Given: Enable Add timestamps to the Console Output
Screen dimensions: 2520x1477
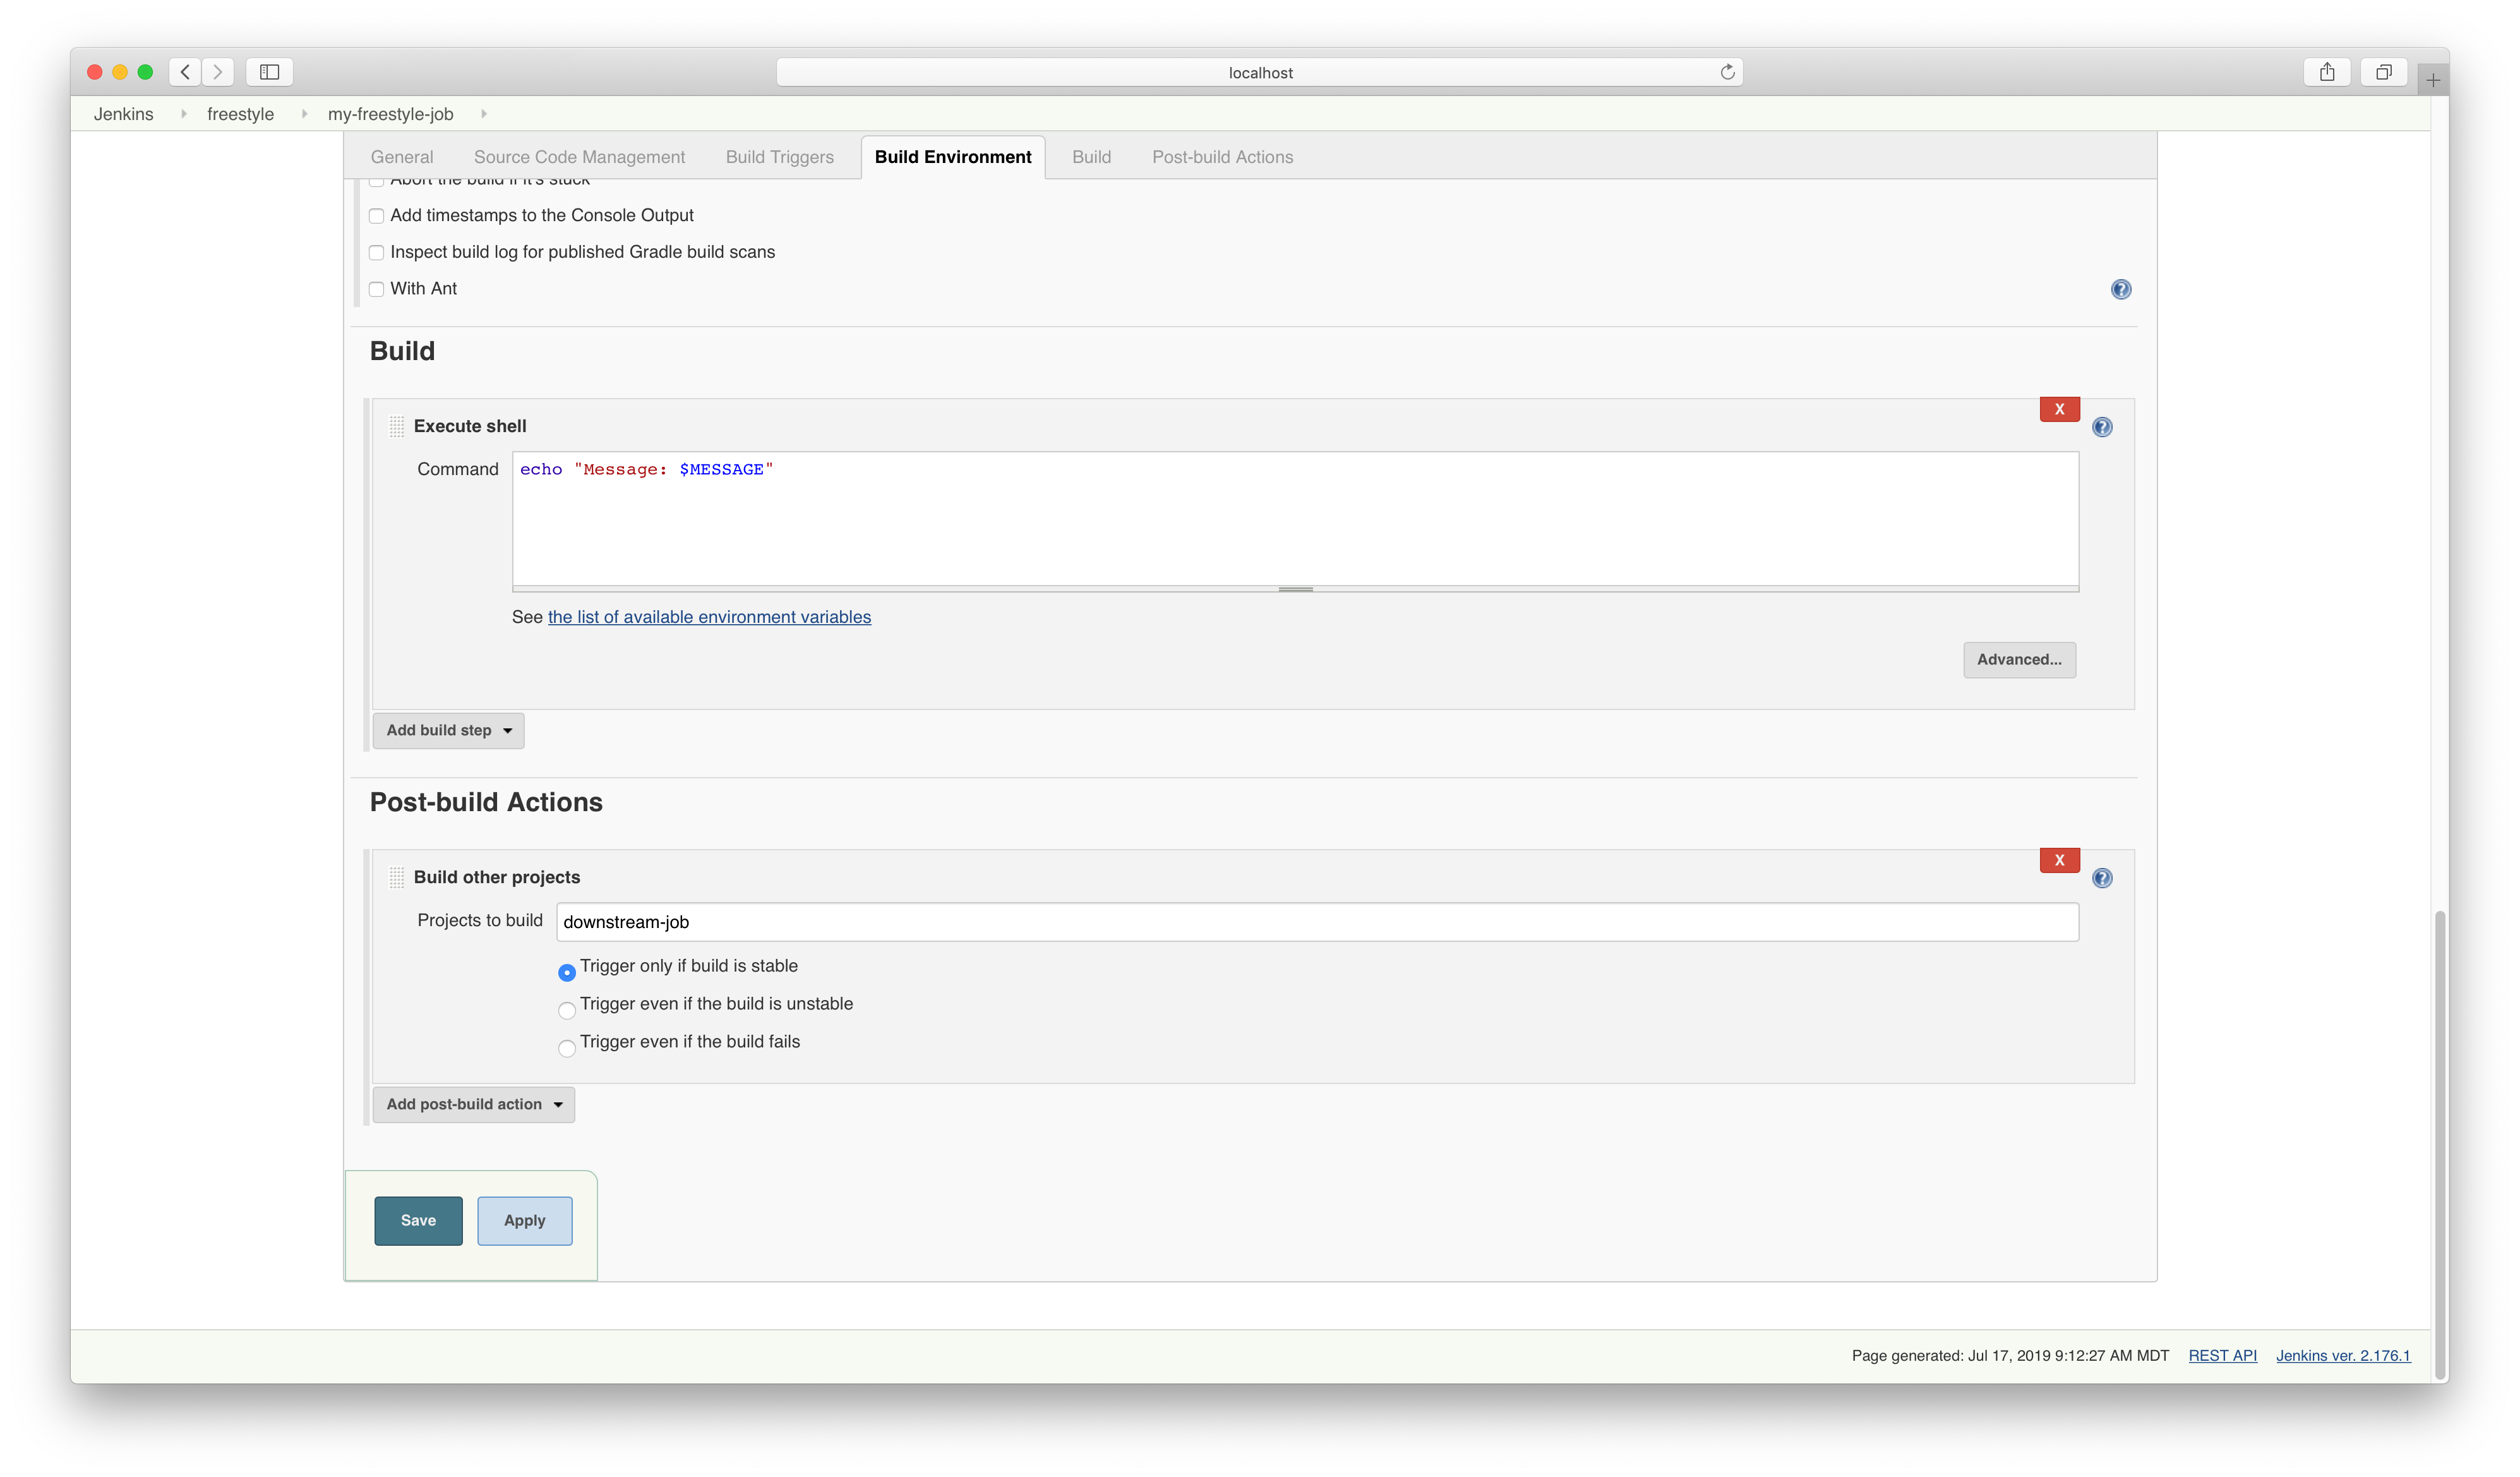Looking at the screenshot, I should (x=376, y=216).
